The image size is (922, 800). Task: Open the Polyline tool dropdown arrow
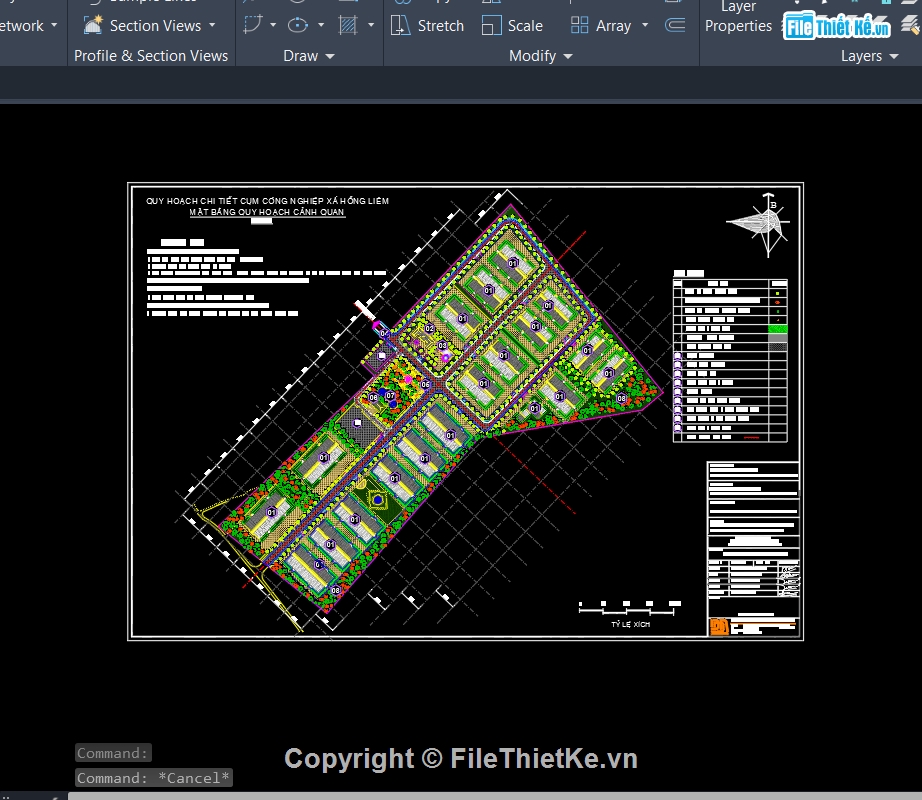(x=273, y=25)
